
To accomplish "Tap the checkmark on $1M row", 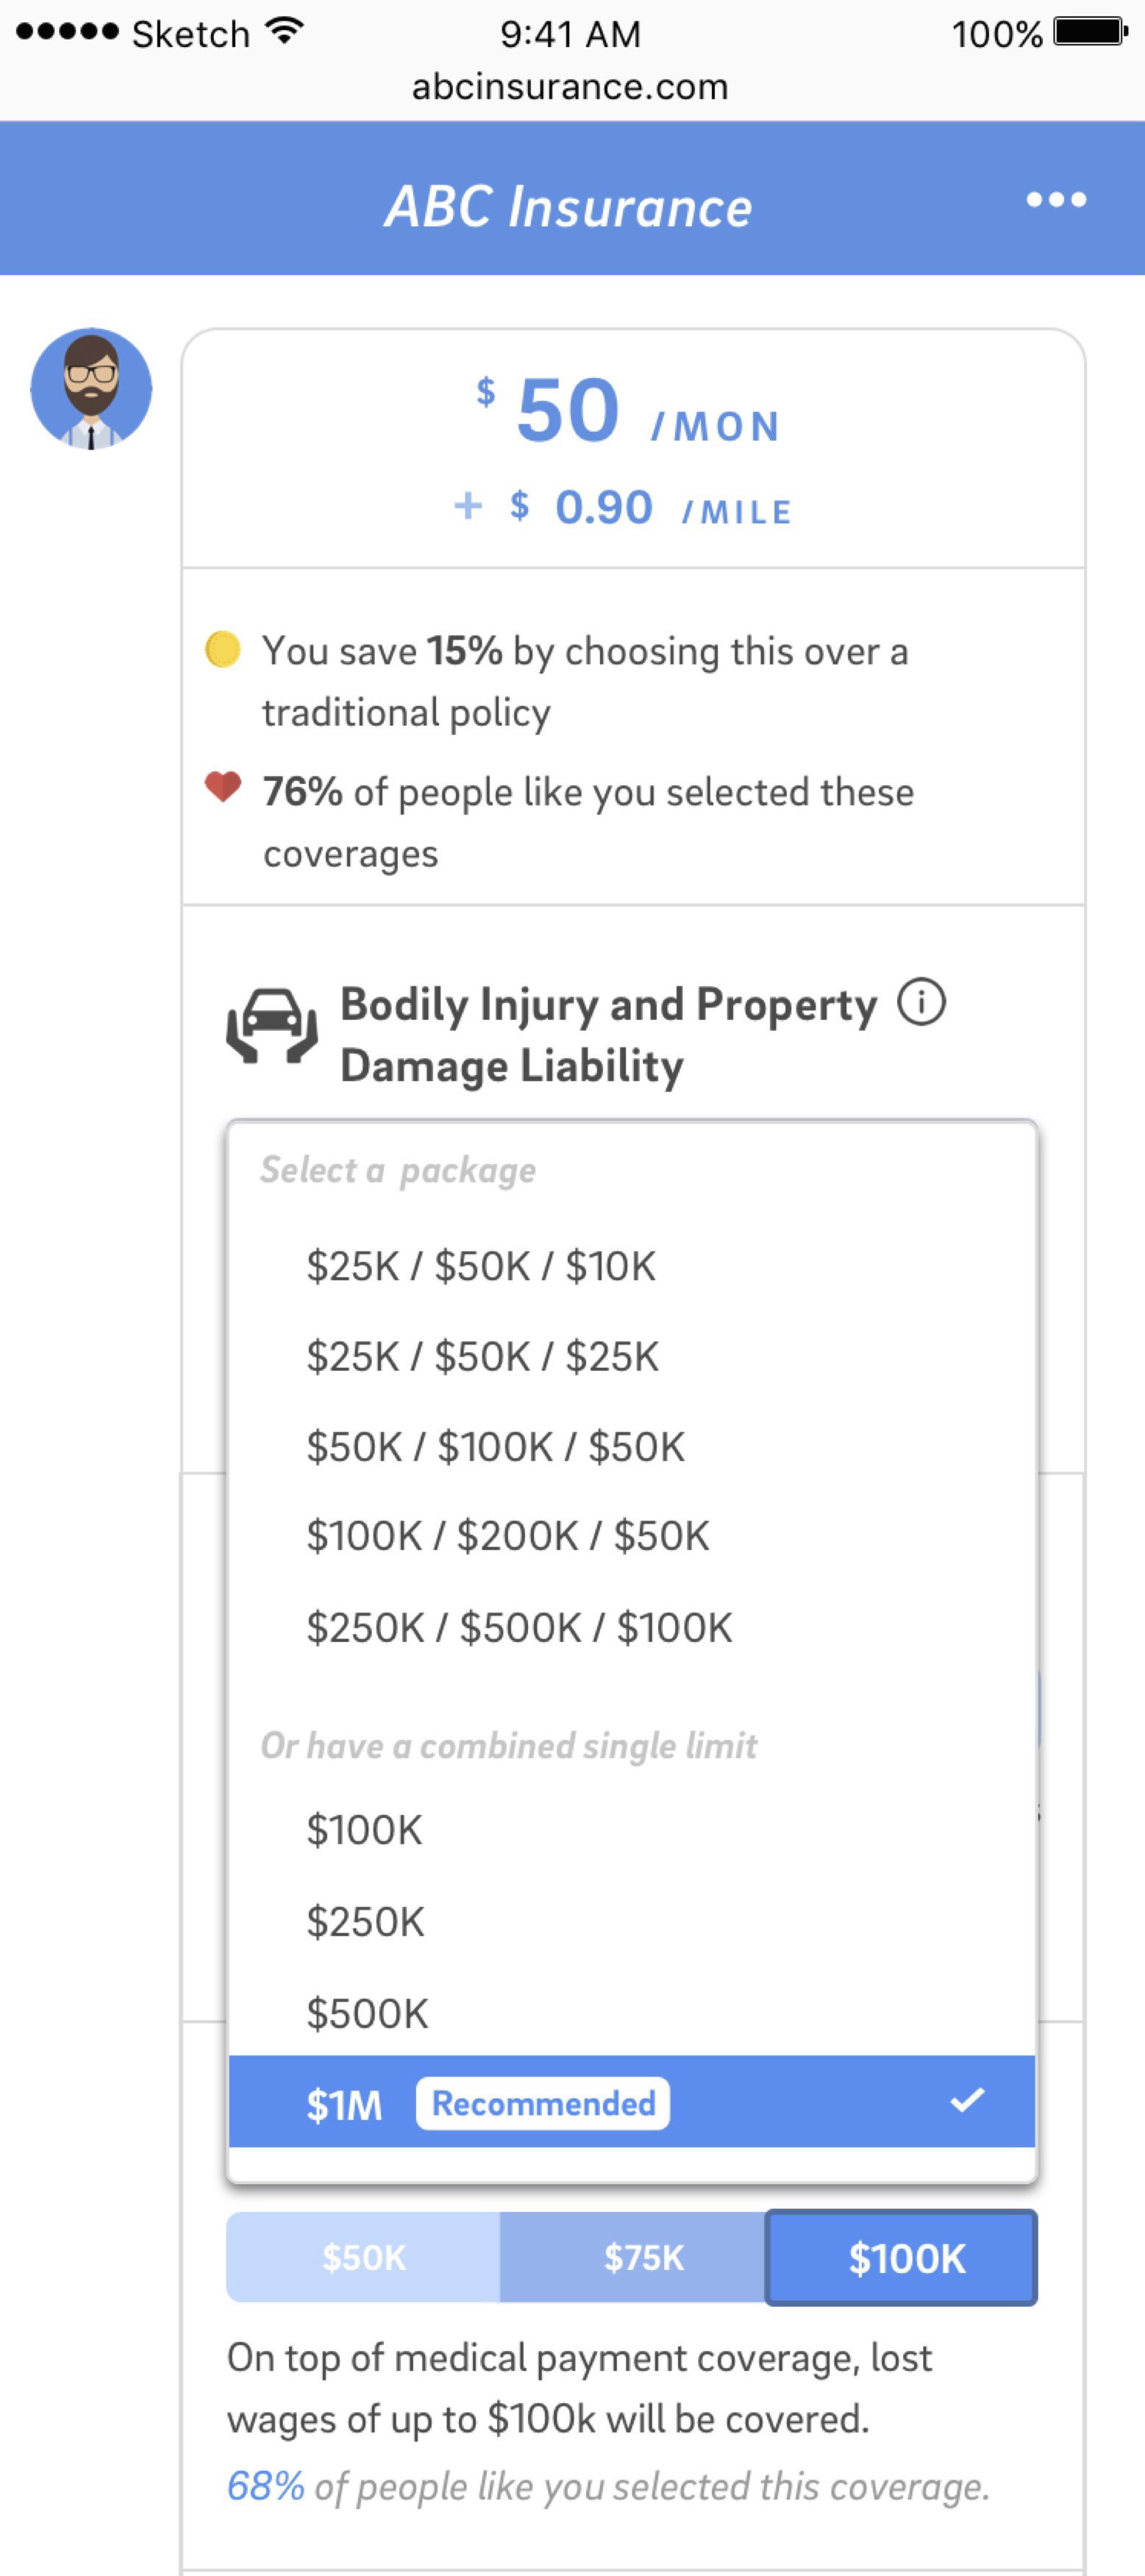I will pyautogui.click(x=967, y=2100).
